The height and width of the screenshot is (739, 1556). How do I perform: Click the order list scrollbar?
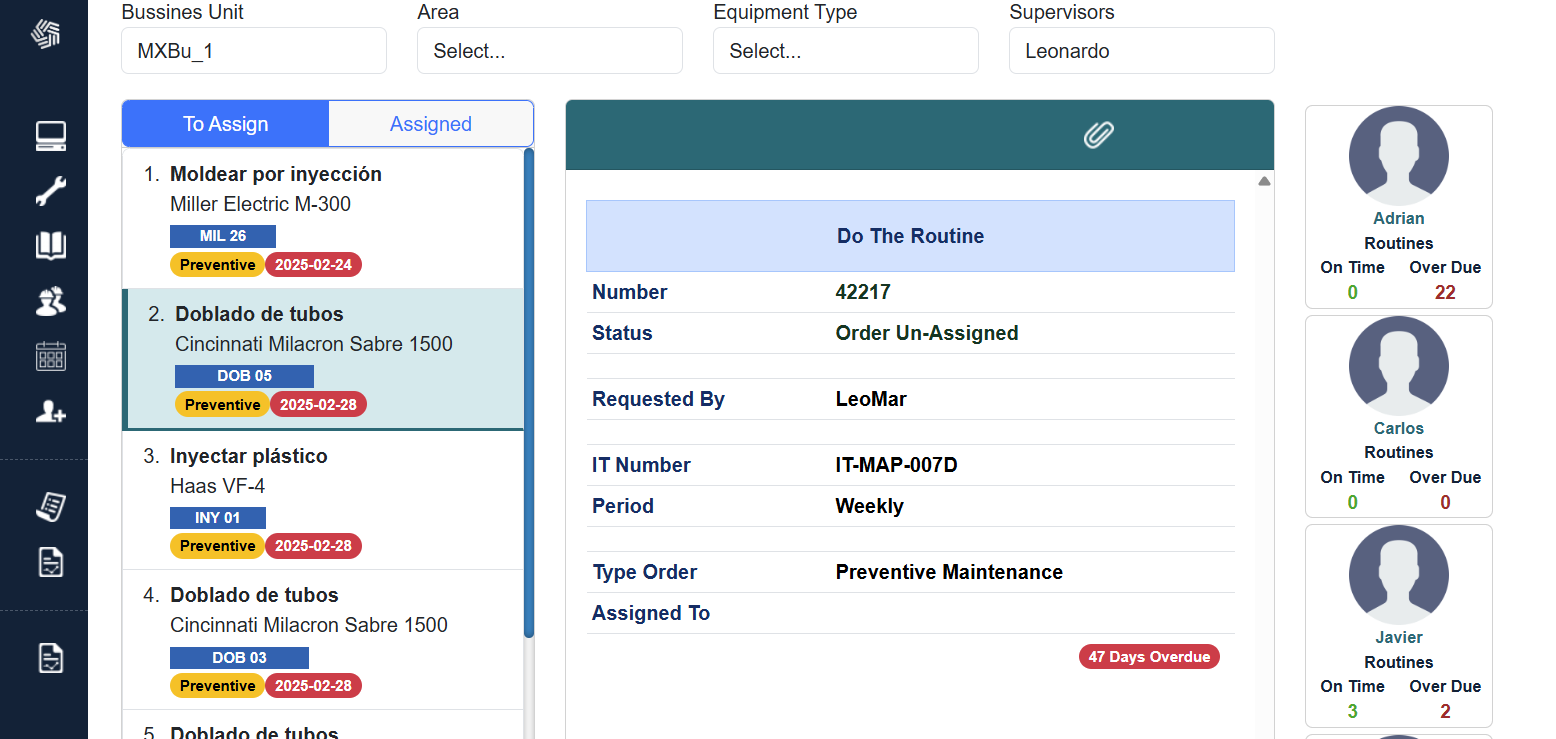click(529, 392)
